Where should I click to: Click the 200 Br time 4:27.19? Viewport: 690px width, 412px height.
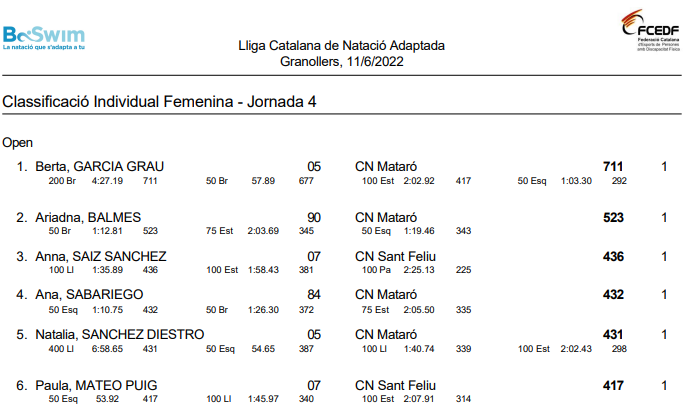coord(107,181)
